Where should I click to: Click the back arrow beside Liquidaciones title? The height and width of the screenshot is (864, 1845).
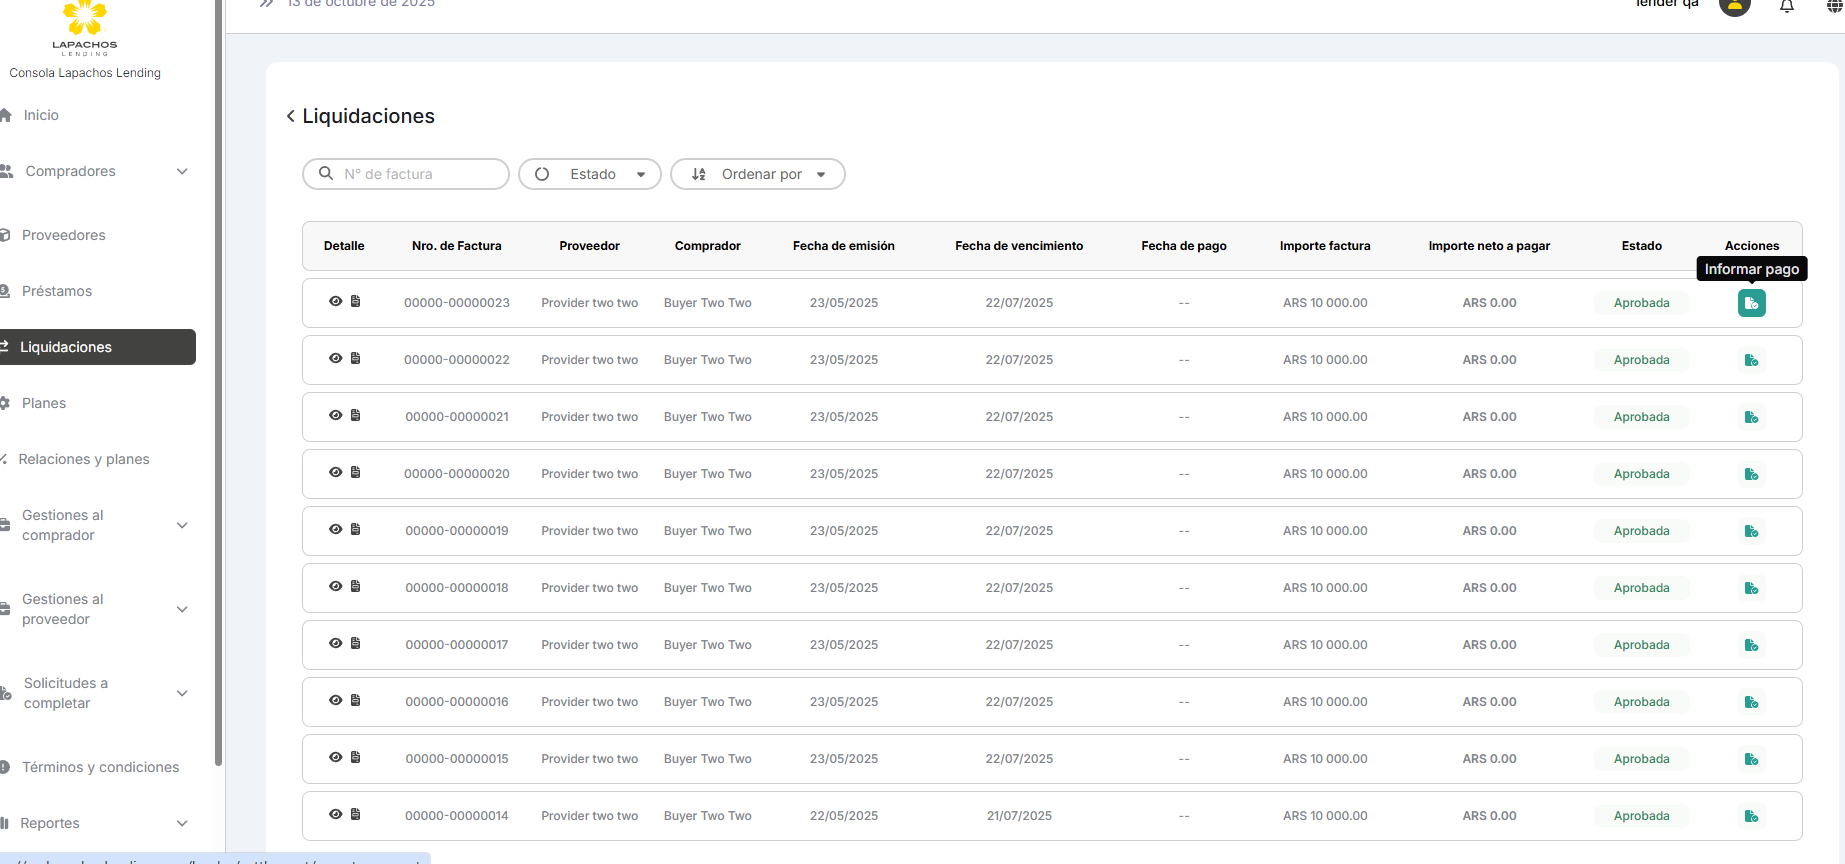pyautogui.click(x=291, y=116)
